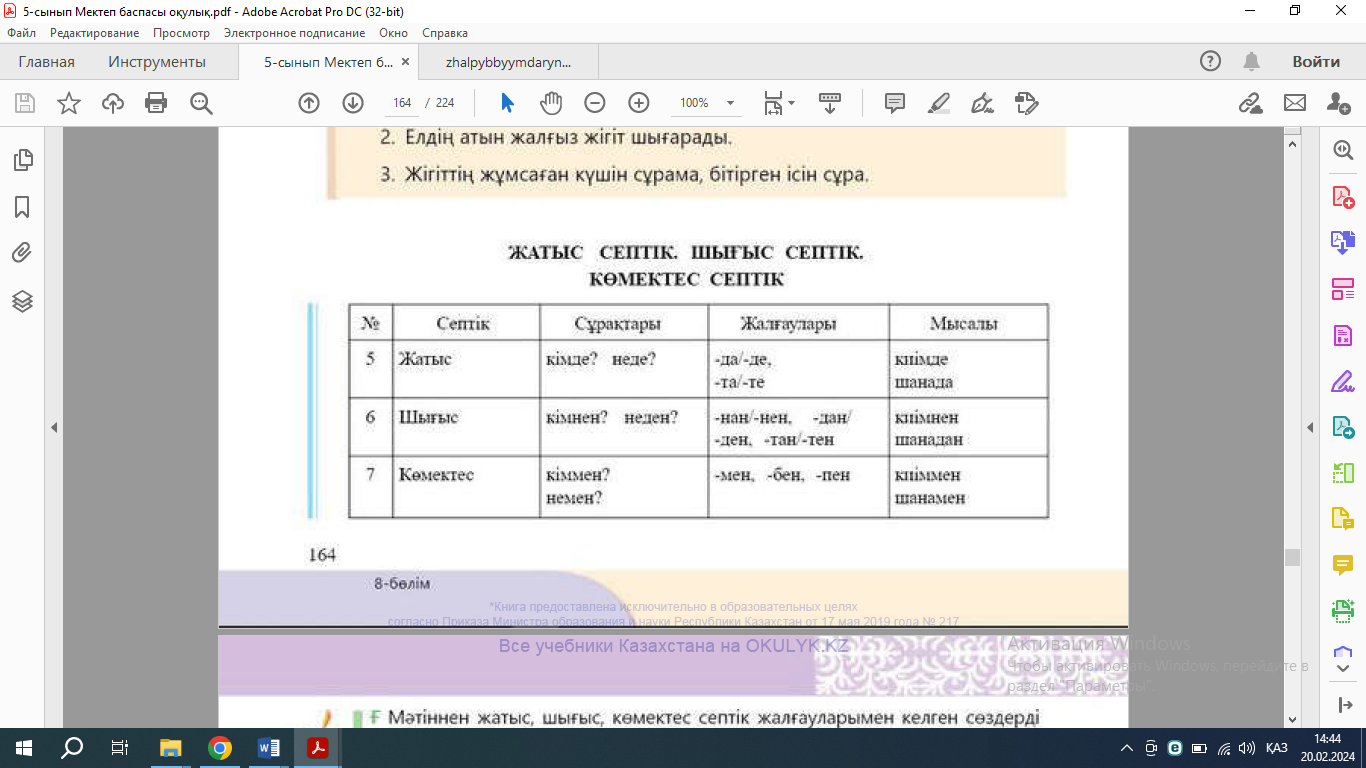The width and height of the screenshot is (1366, 768).
Task: Click the page number field showing 164
Action: (x=403, y=103)
